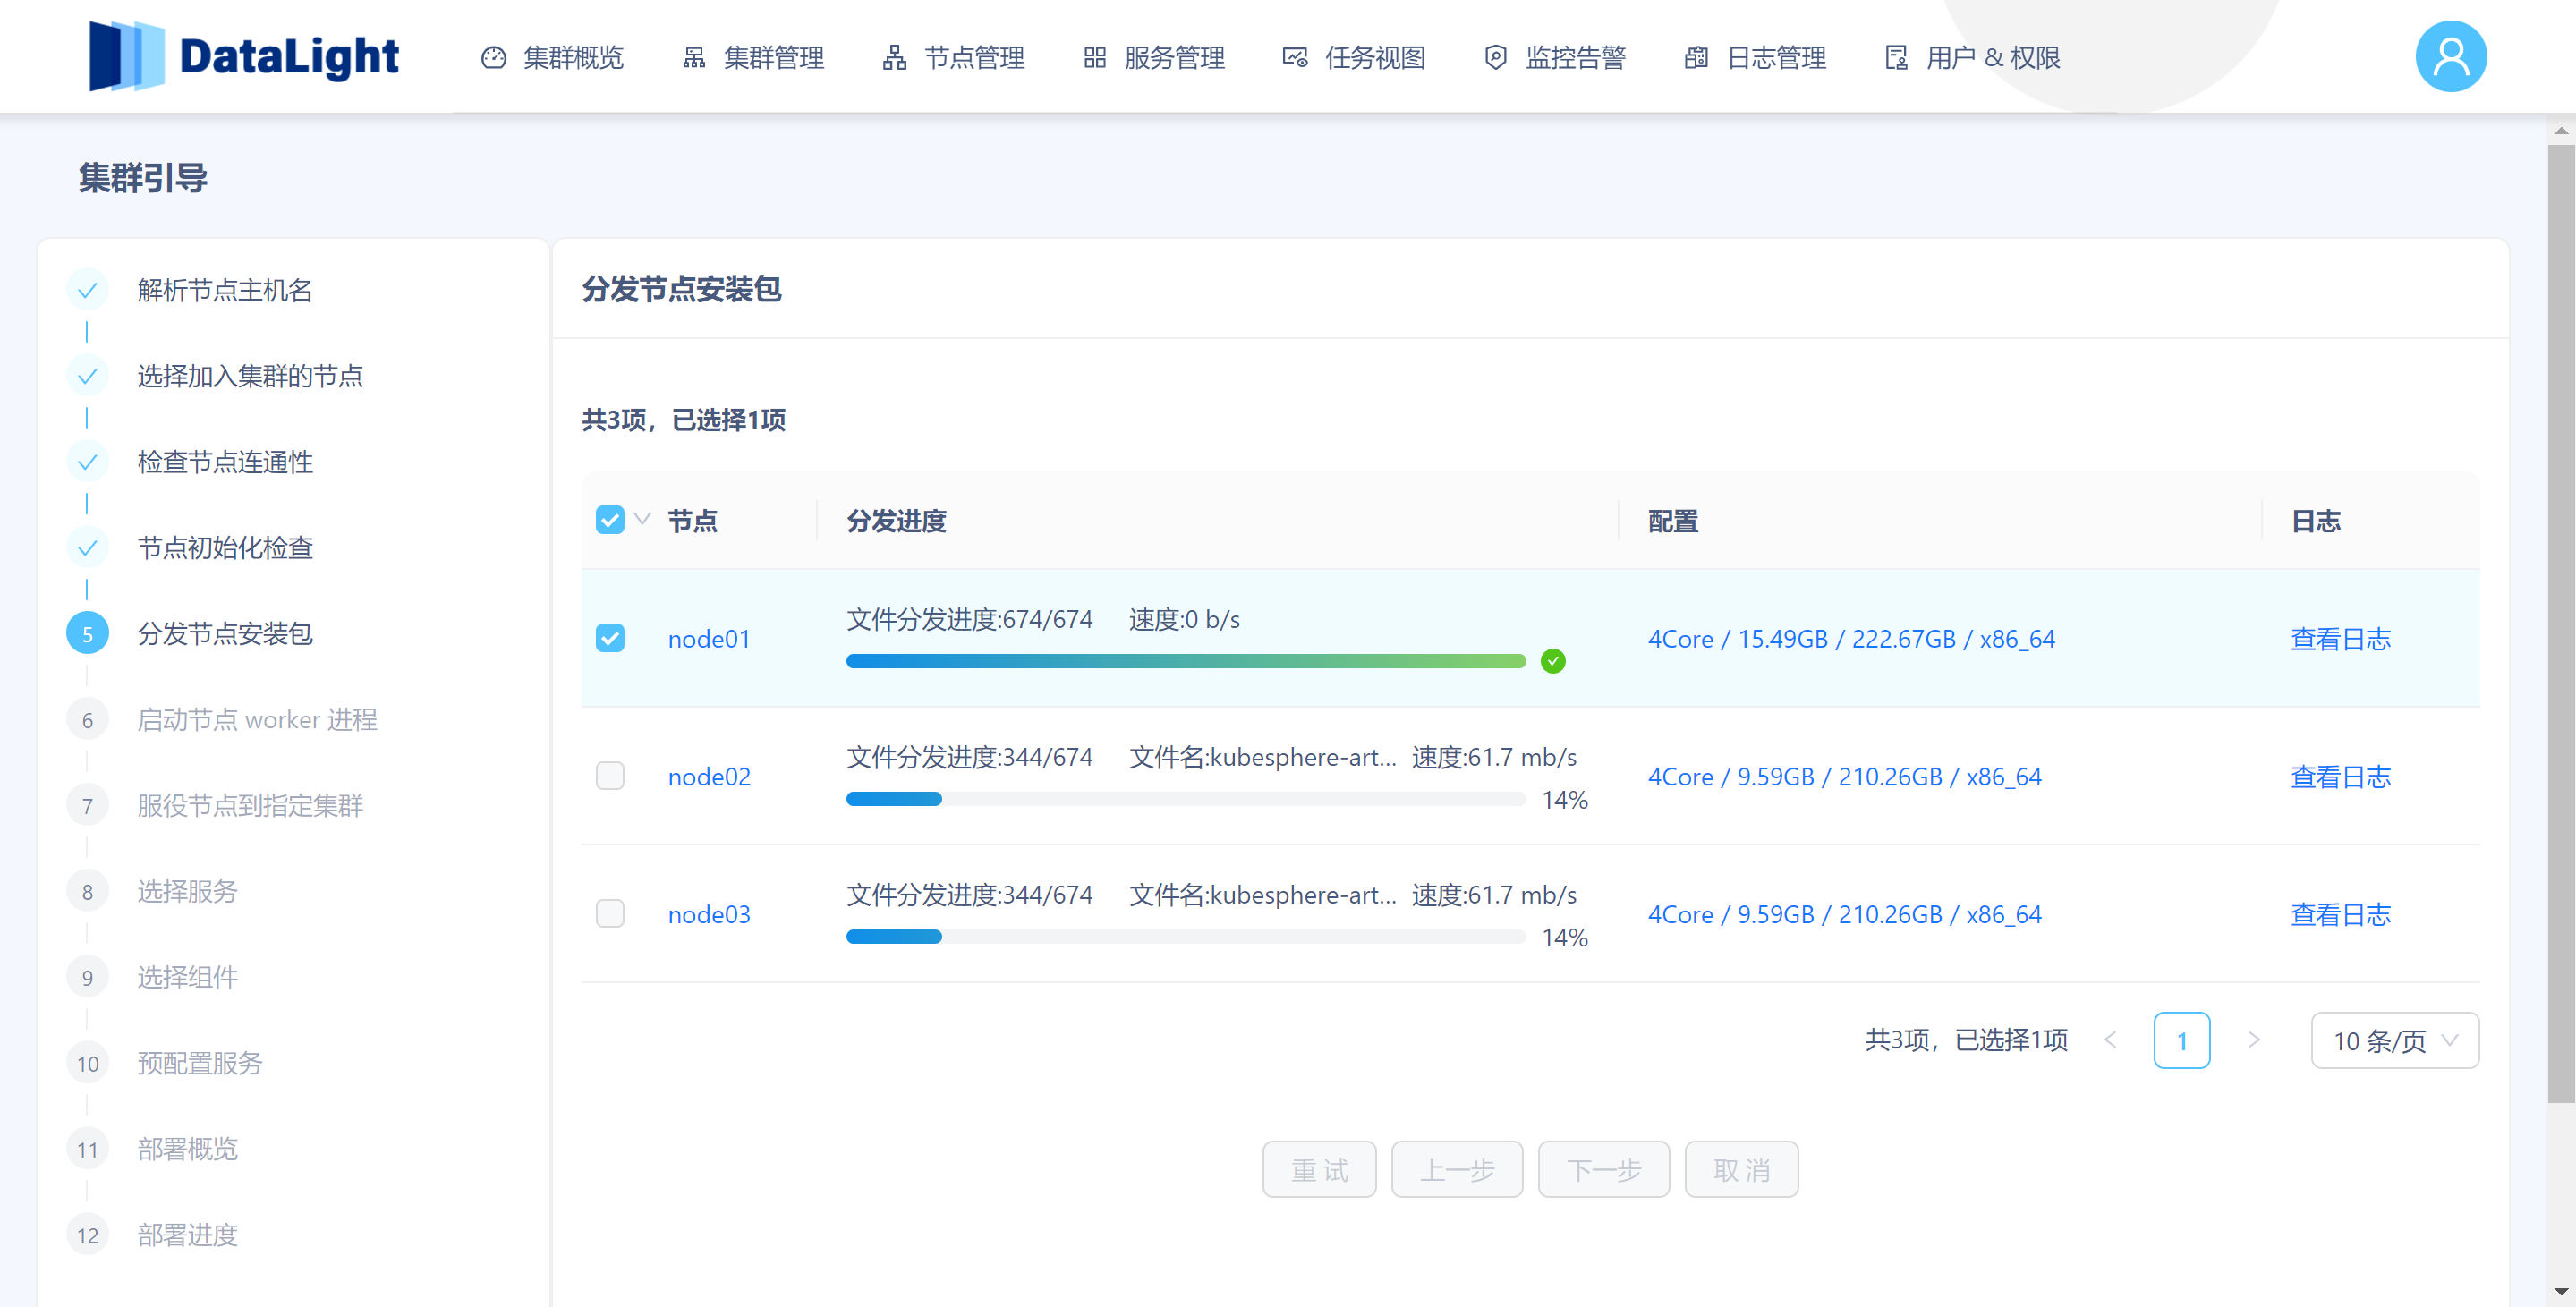Click the 重试 retry button
The height and width of the screenshot is (1307, 2576).
[x=1320, y=1170]
